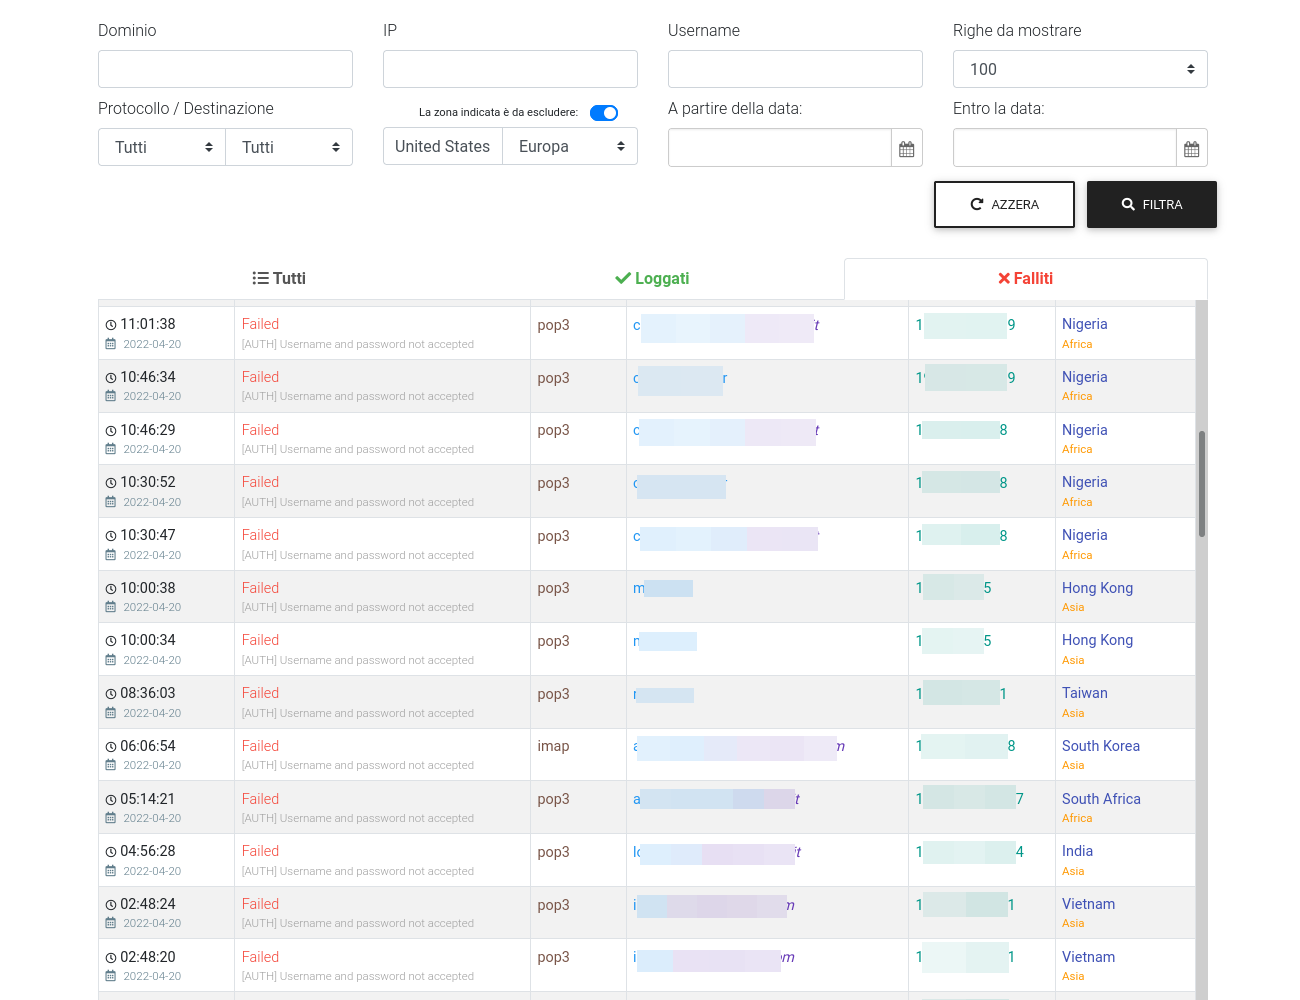Click the clock icon beside 05:14:21
Viewport: 1300px width, 1000px height.
pyautogui.click(x=111, y=800)
